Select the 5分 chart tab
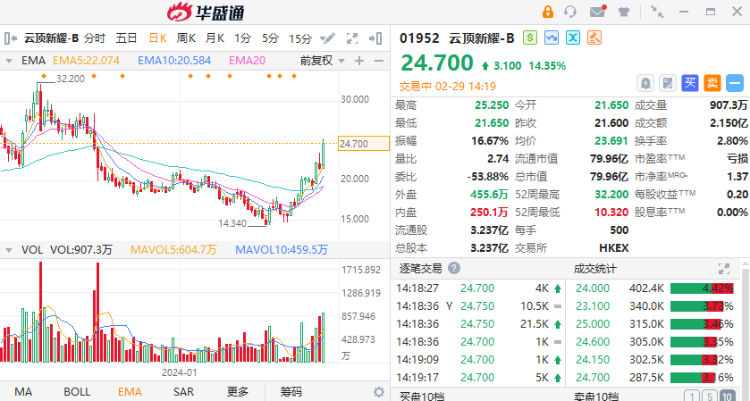 270,38
